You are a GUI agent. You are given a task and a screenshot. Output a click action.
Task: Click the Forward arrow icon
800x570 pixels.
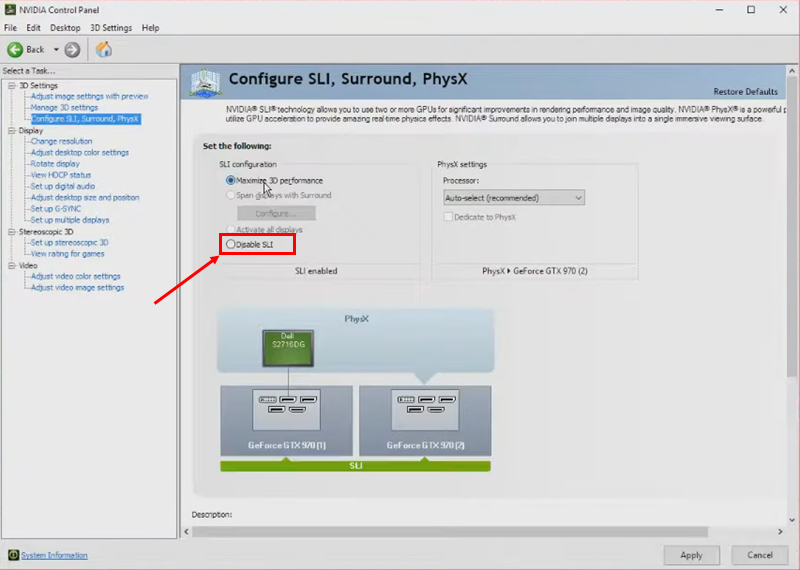[x=72, y=49]
